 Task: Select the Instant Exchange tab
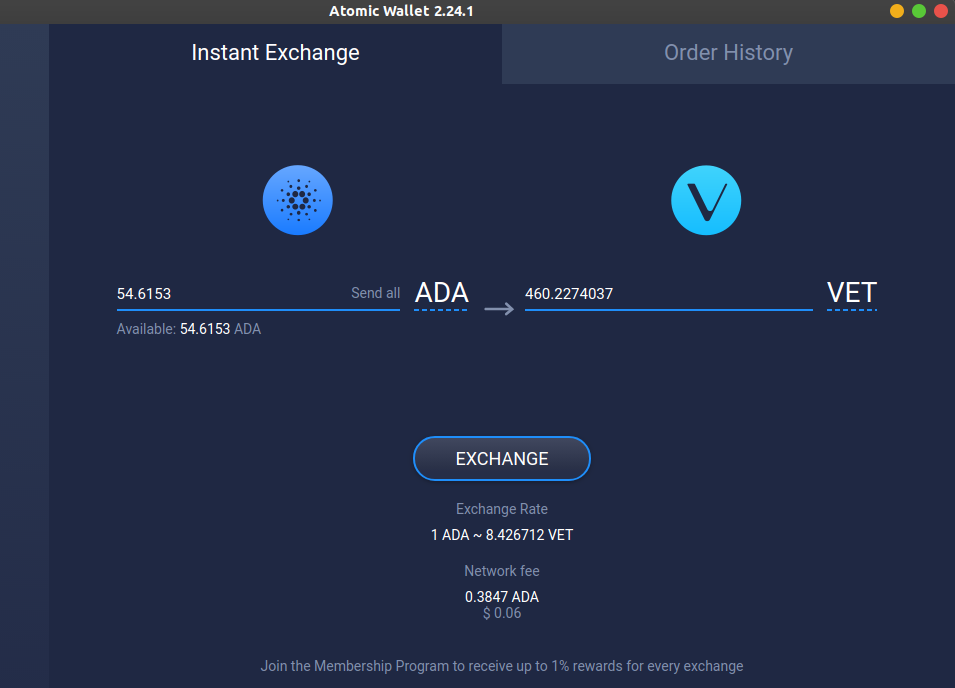click(x=275, y=52)
